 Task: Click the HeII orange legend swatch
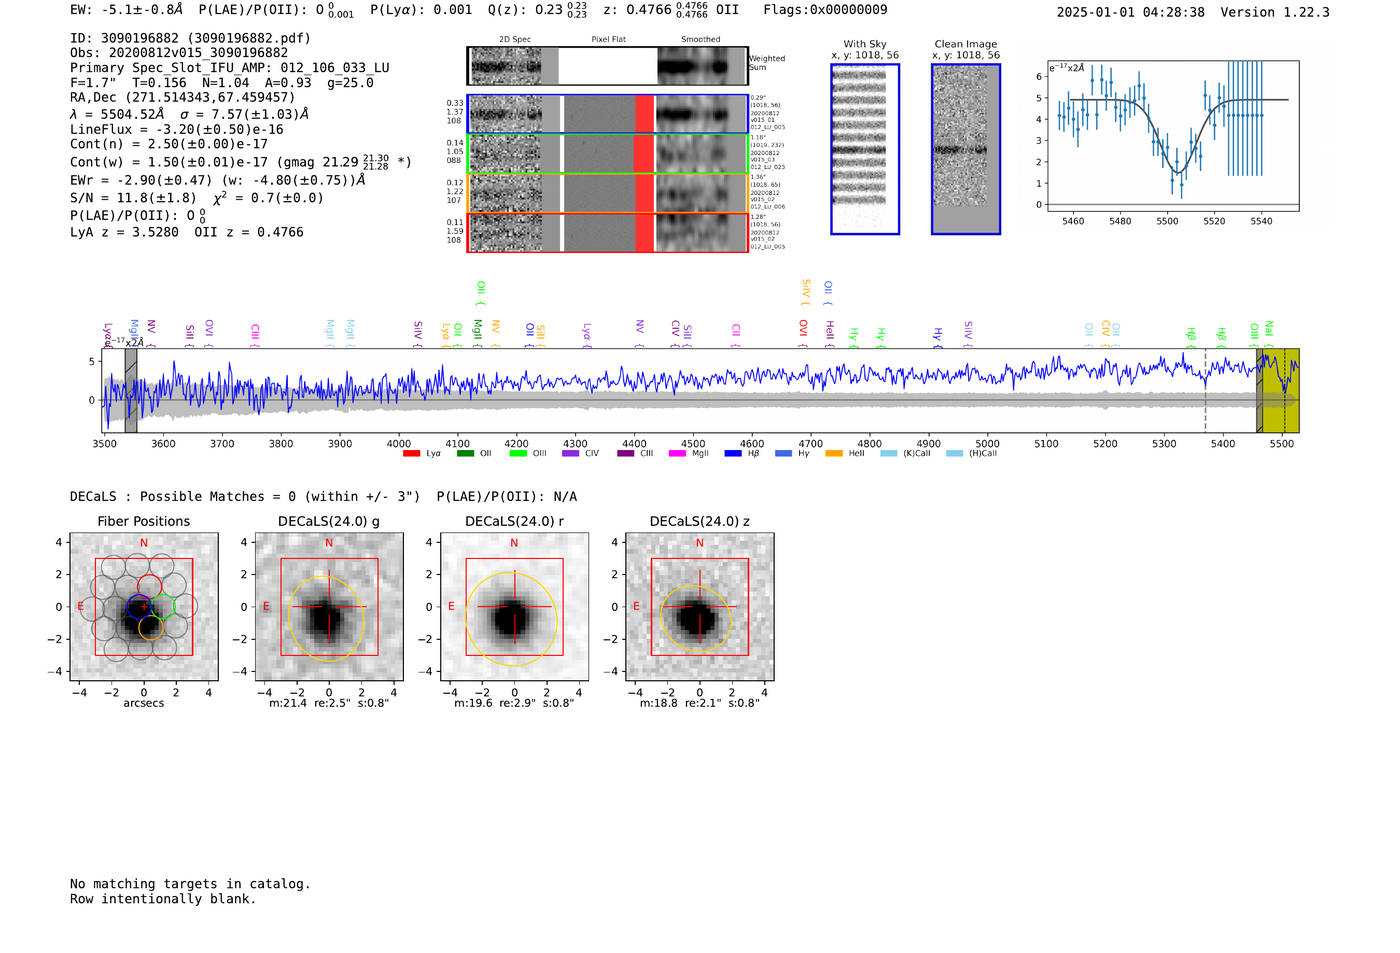(x=834, y=454)
